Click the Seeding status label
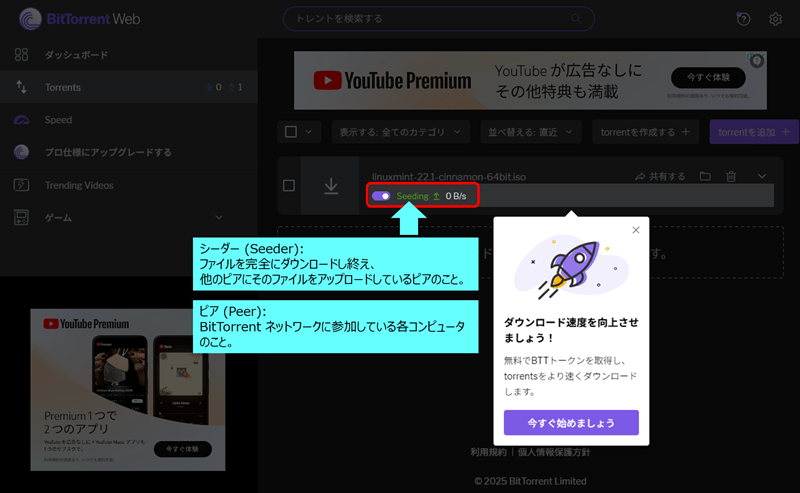The width and height of the screenshot is (800, 493). [x=412, y=196]
